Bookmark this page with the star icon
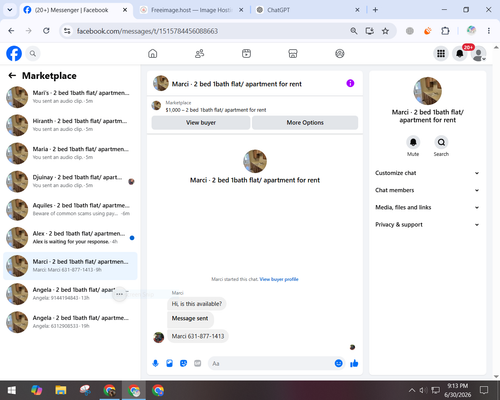This screenshot has height=400, width=500. (385, 31)
